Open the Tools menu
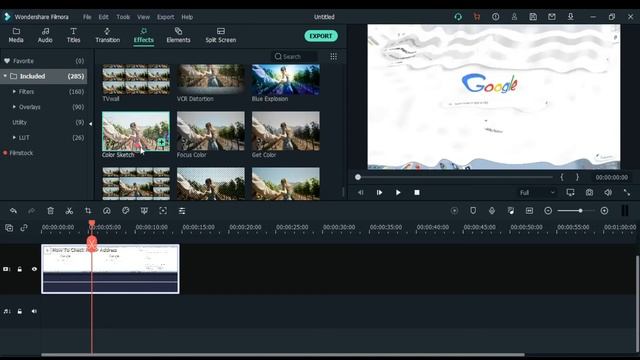 point(123,17)
